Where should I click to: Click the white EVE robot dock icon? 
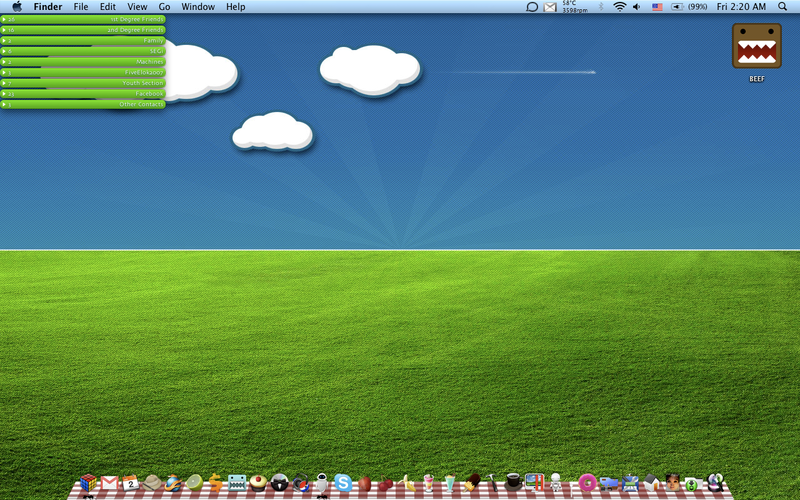[x=321, y=483]
